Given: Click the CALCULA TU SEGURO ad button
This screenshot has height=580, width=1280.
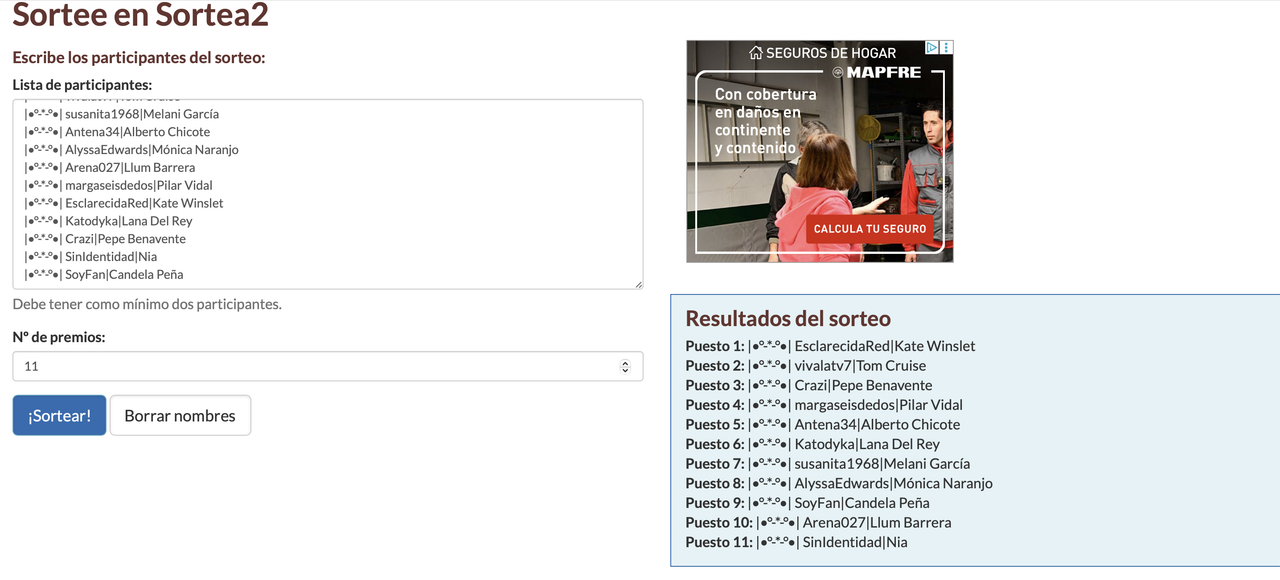Looking at the screenshot, I should click(870, 229).
